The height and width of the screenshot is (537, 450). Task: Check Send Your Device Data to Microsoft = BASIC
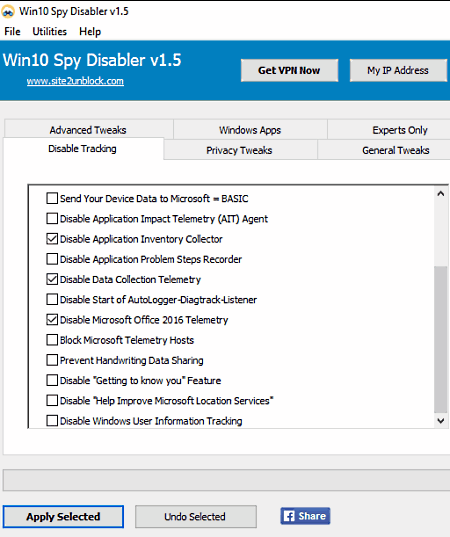(x=52, y=198)
